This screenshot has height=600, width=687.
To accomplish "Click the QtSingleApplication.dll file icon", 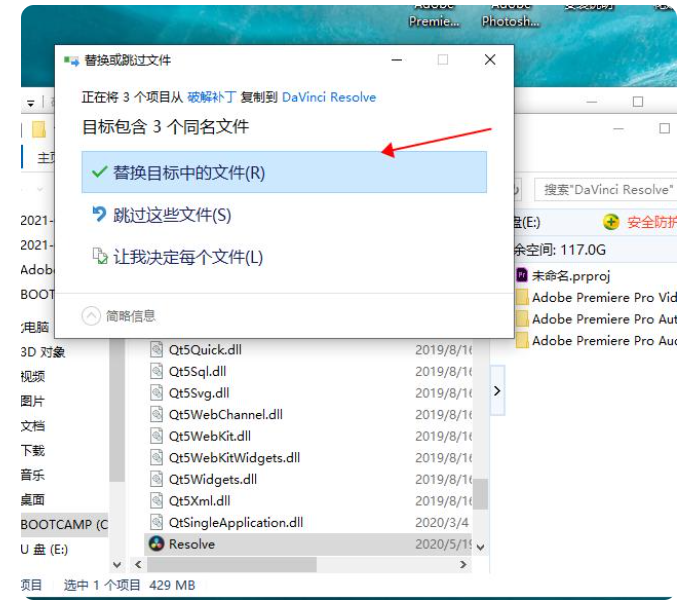I will pyautogui.click(x=156, y=522).
